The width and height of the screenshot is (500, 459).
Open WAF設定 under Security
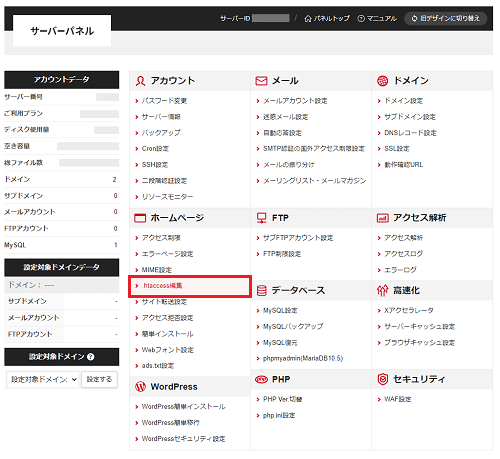click(x=398, y=399)
